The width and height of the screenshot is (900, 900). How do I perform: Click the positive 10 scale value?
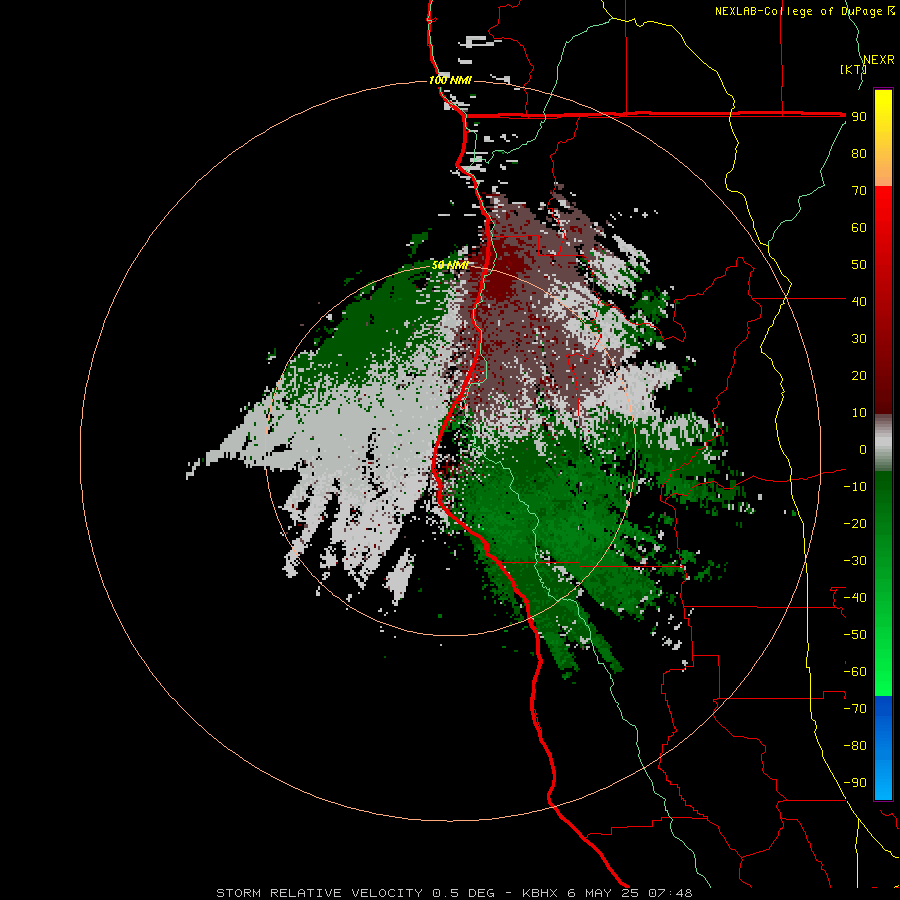[x=859, y=413]
